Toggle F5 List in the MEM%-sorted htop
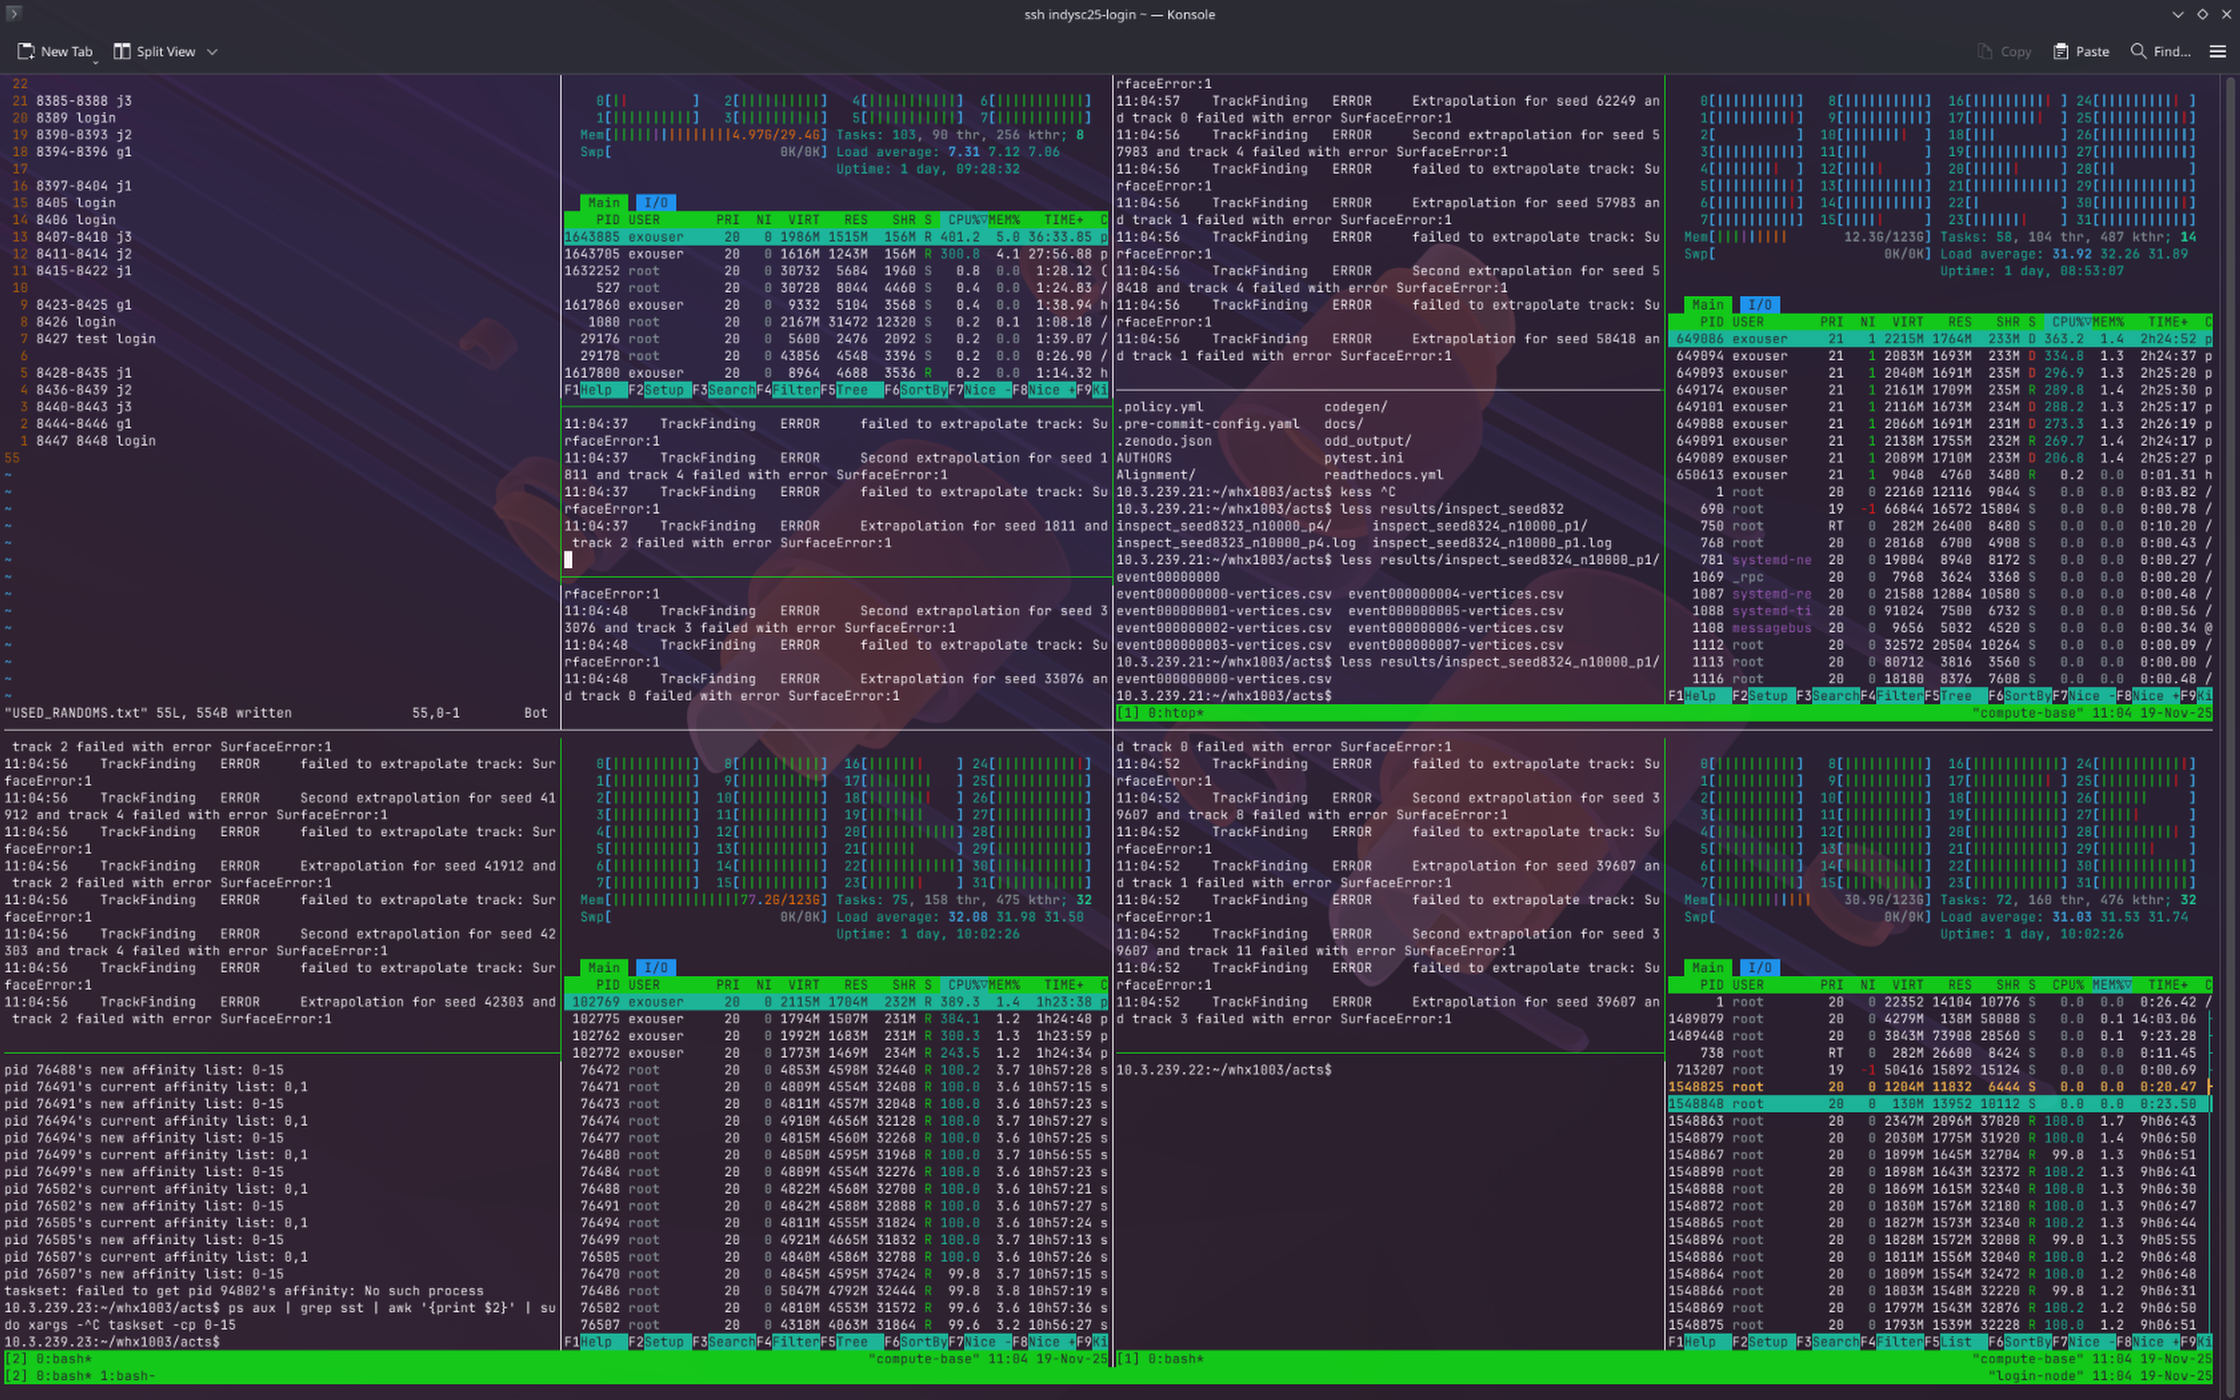The image size is (2240, 1400). [1956, 1342]
